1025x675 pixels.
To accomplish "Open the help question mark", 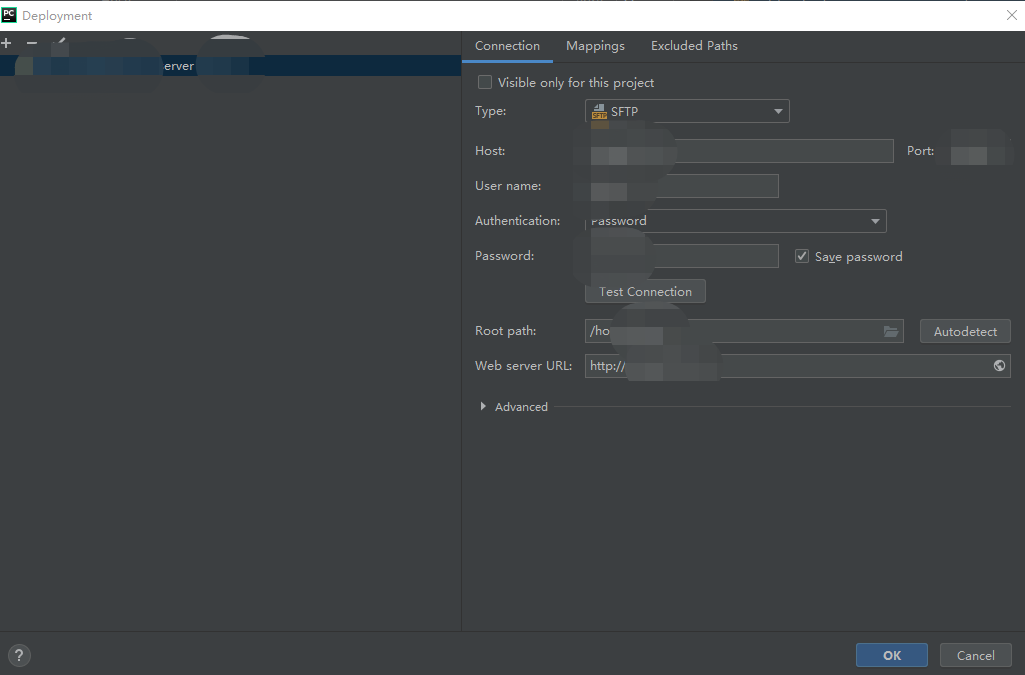I will tap(19, 655).
